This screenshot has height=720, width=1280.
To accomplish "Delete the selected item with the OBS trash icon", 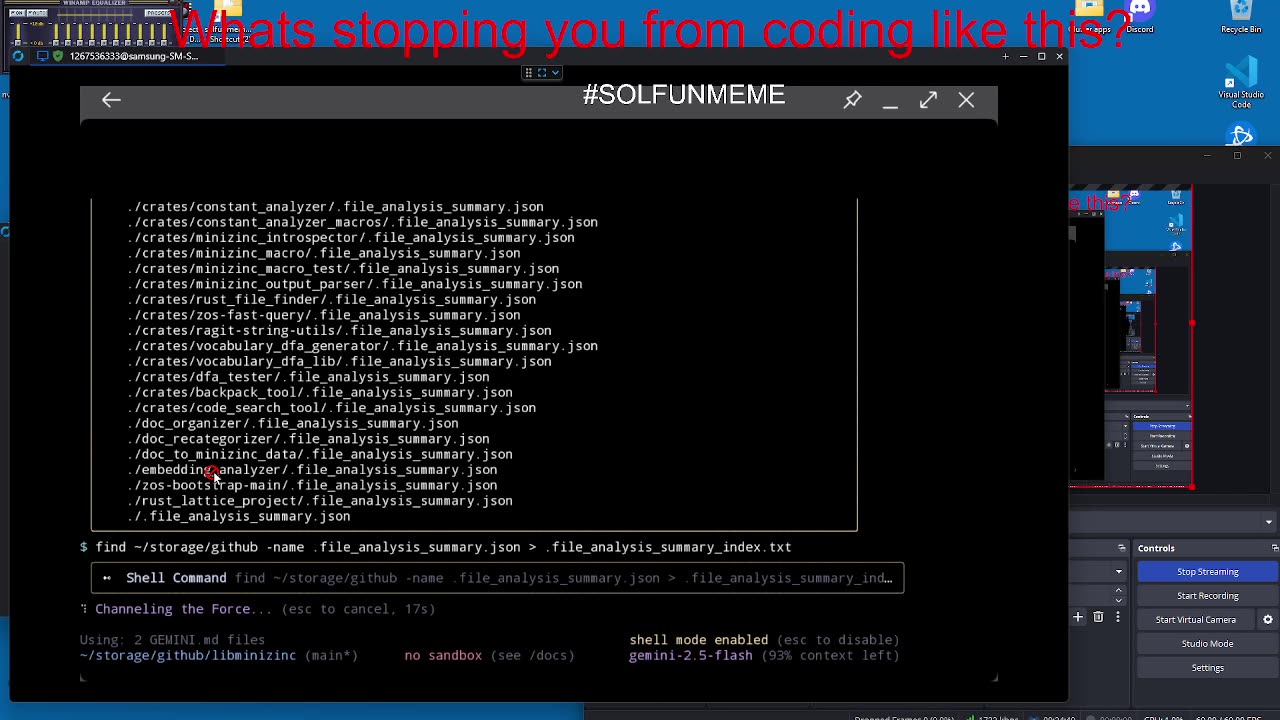I will coord(1098,618).
